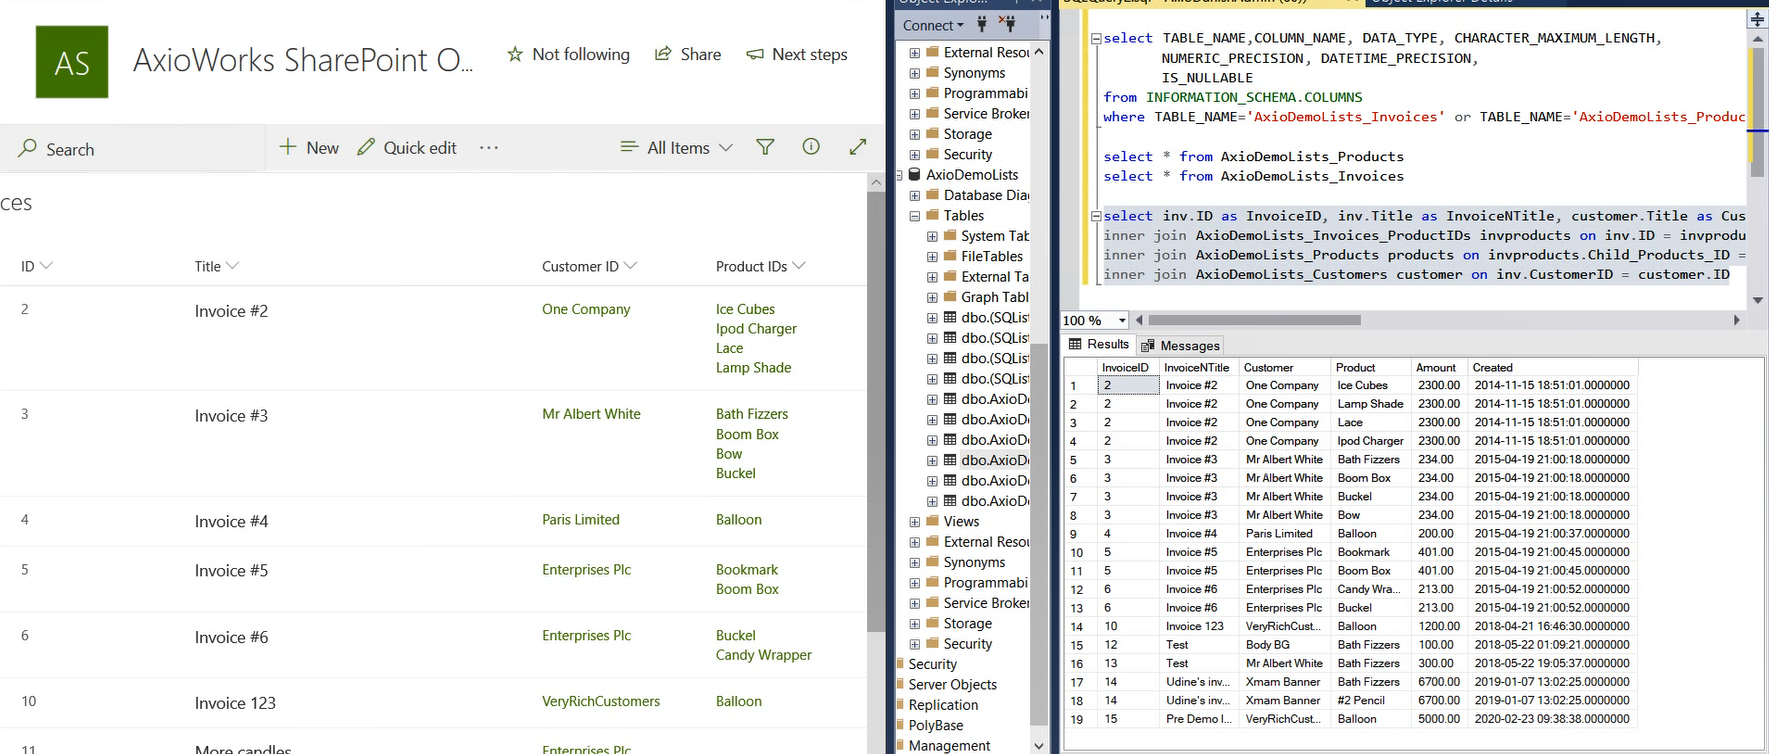The height and width of the screenshot is (754, 1769).
Task: Open the information details pane icon
Action: (x=811, y=147)
